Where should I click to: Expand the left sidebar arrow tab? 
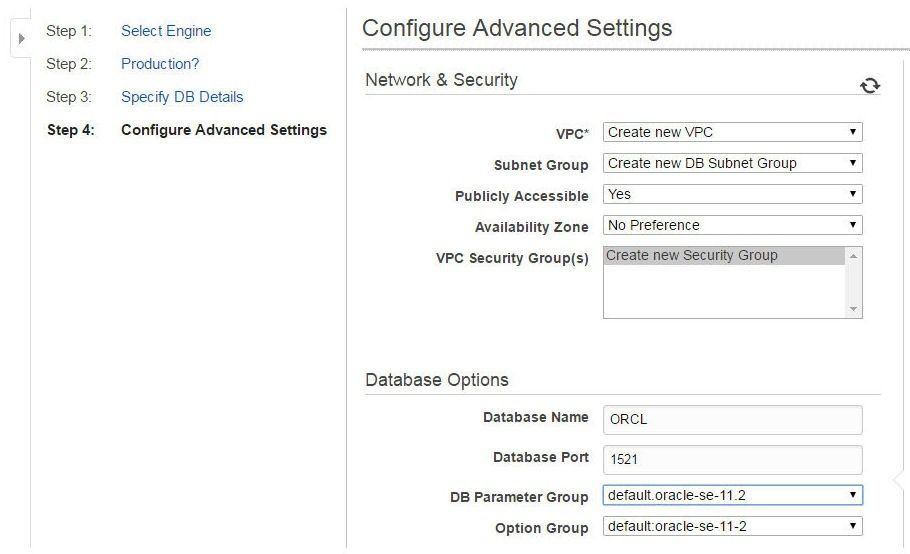pos(21,38)
